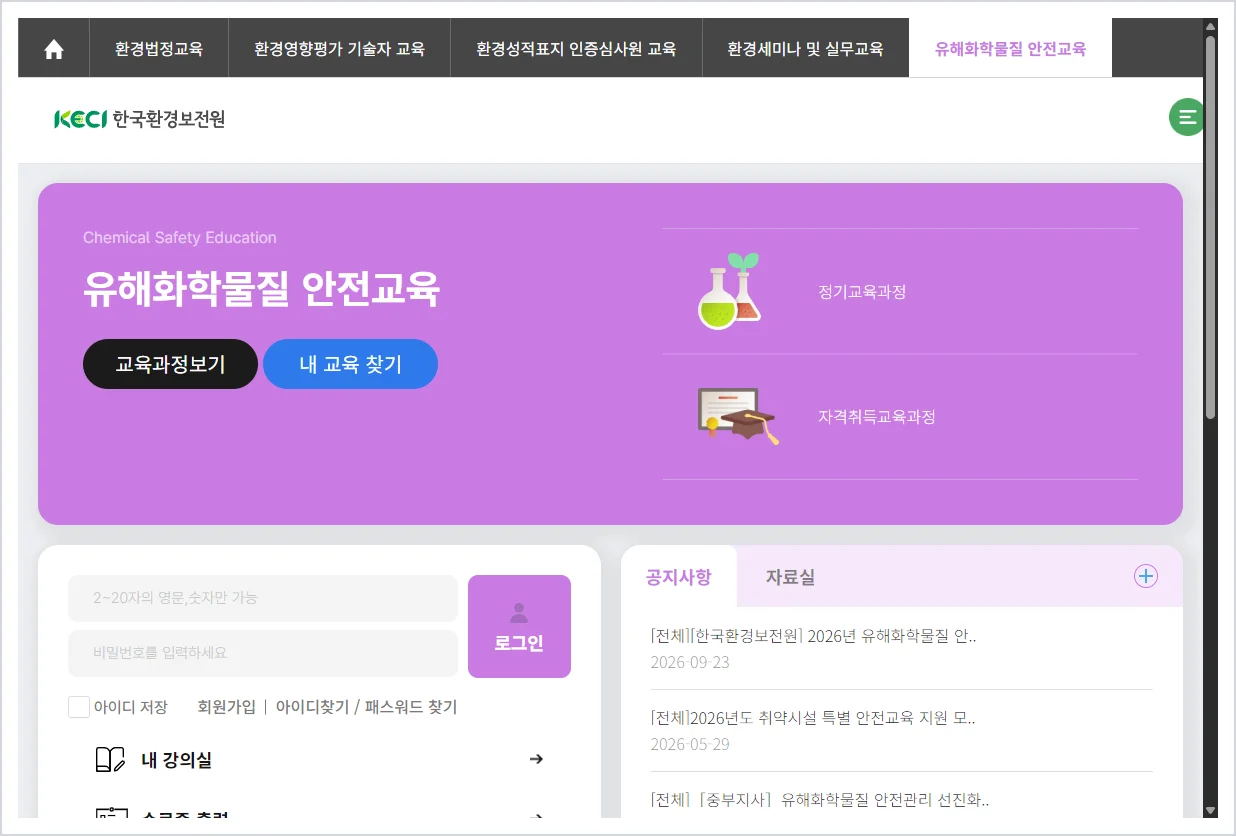
Task: Click the diploma icon for 자격취득교육과정
Action: 738,416
